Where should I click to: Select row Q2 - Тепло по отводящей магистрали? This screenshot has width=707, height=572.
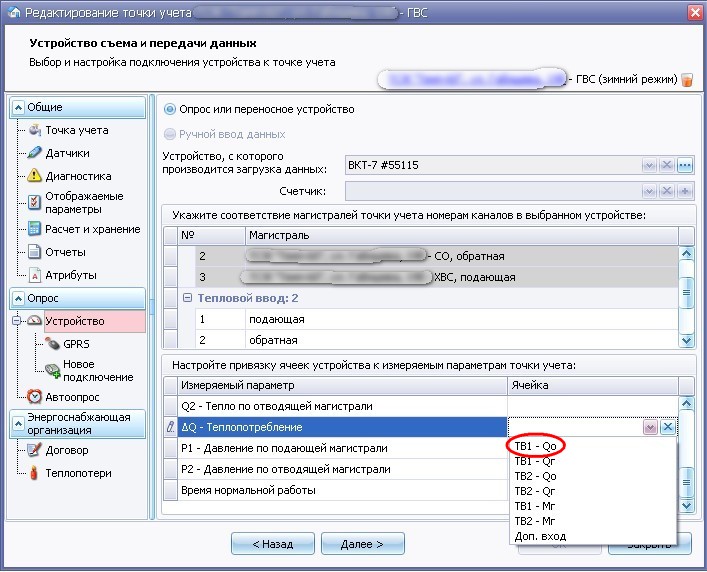tap(342, 406)
